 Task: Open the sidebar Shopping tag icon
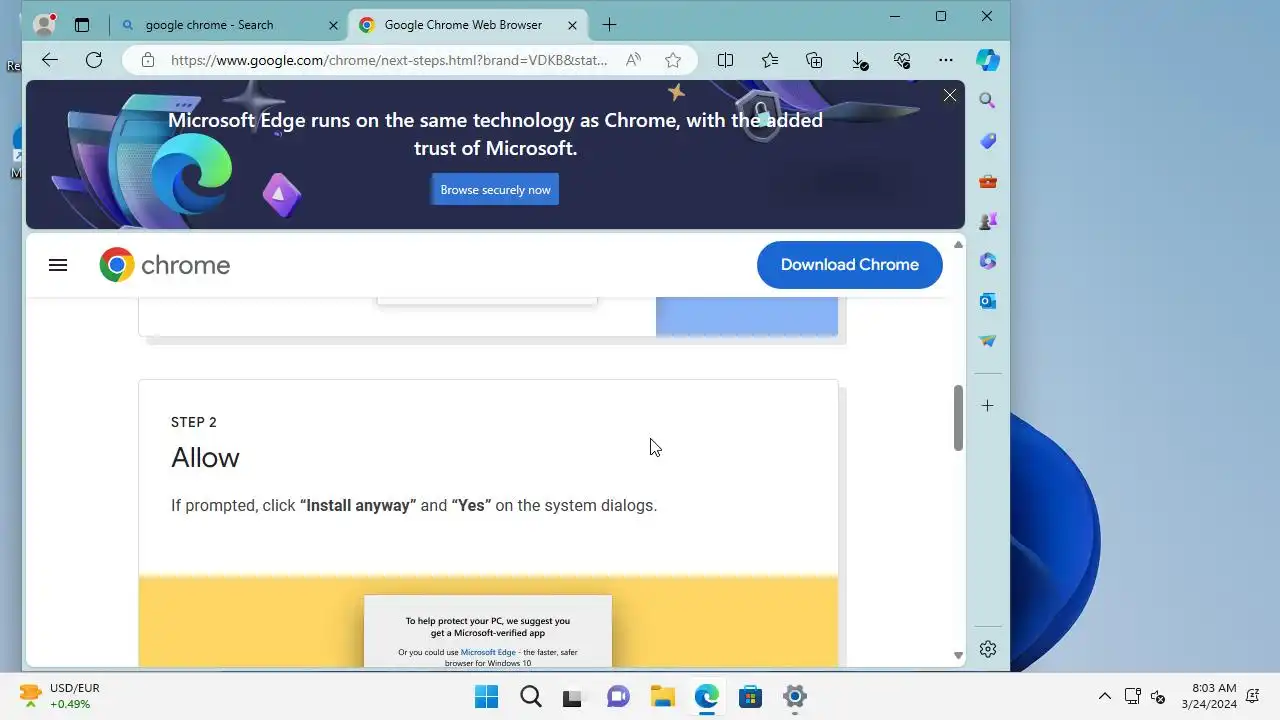point(988,141)
